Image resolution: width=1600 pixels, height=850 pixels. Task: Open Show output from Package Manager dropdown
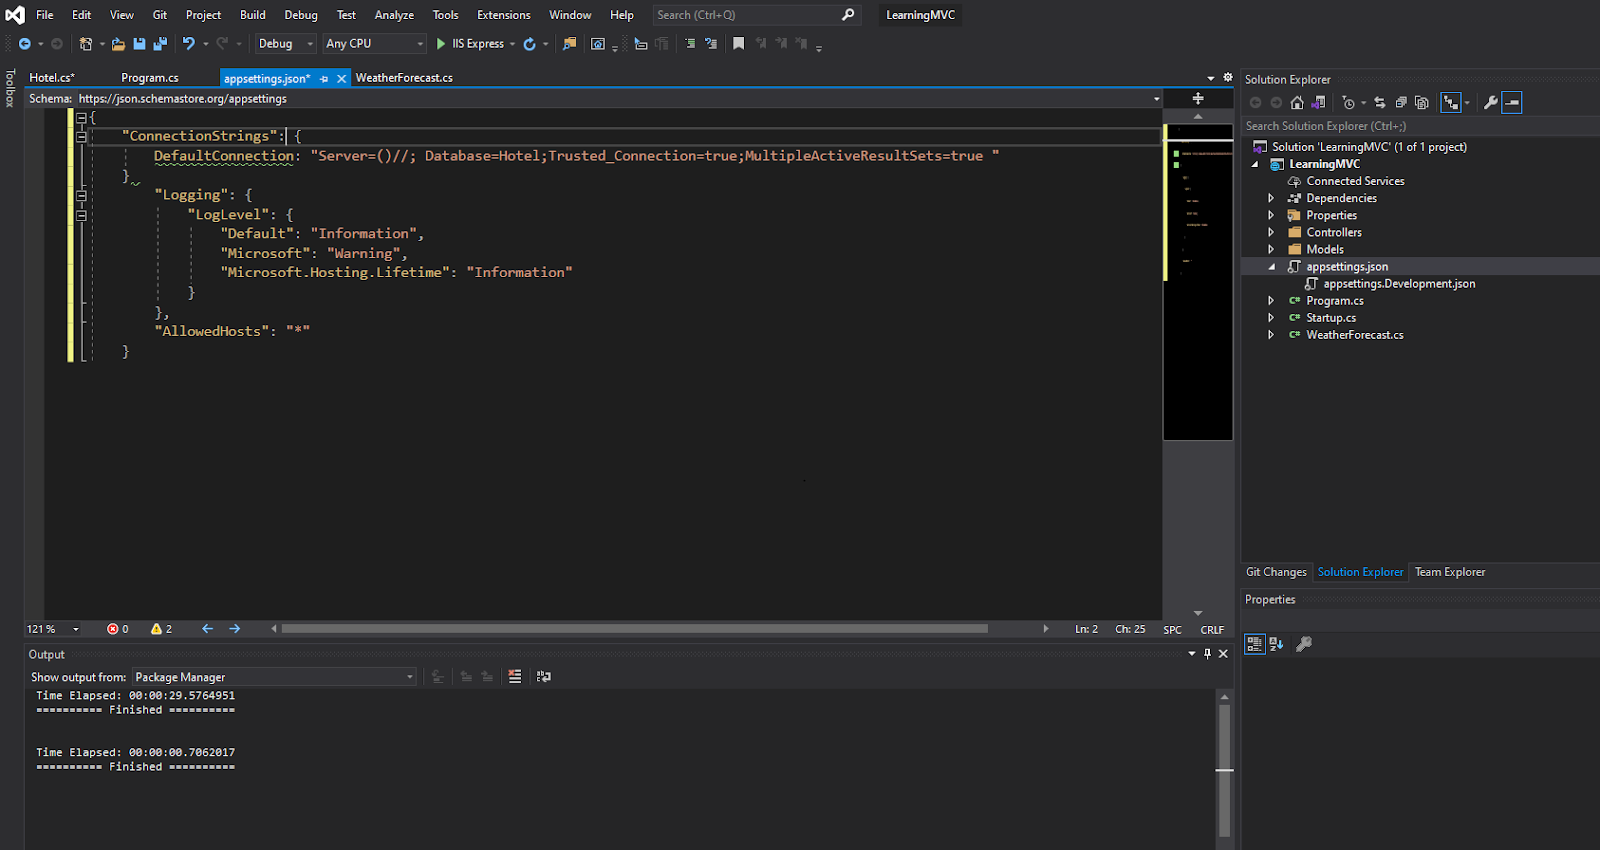tap(274, 677)
